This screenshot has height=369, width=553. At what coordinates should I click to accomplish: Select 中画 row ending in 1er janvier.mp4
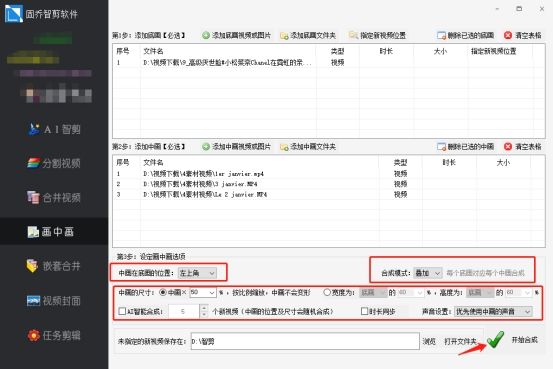tap(203, 174)
